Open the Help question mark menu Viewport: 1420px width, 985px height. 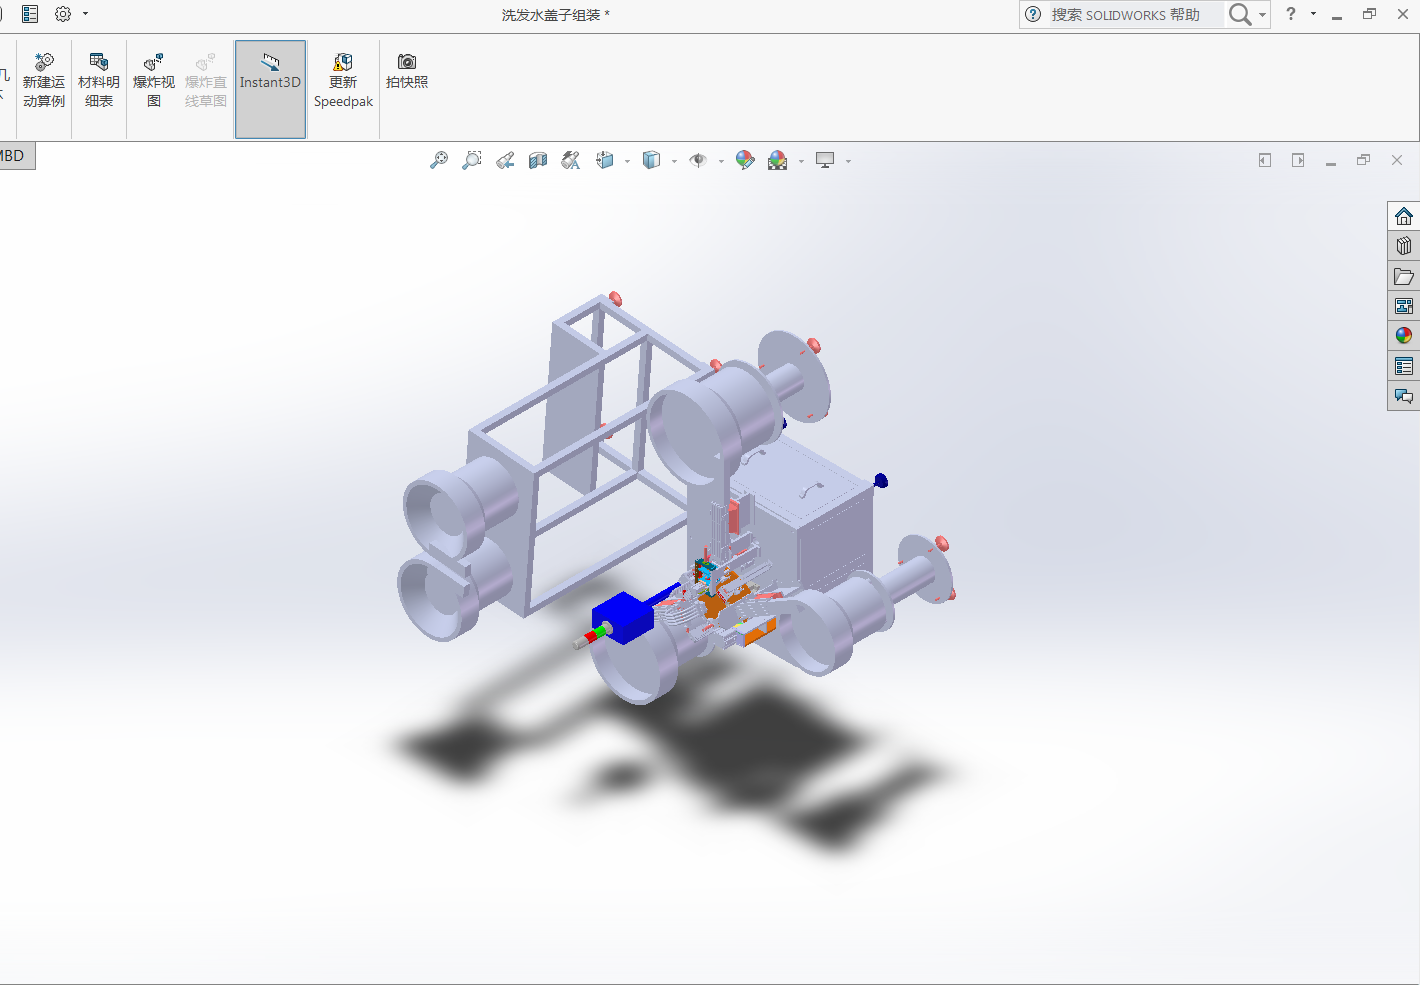click(1291, 14)
